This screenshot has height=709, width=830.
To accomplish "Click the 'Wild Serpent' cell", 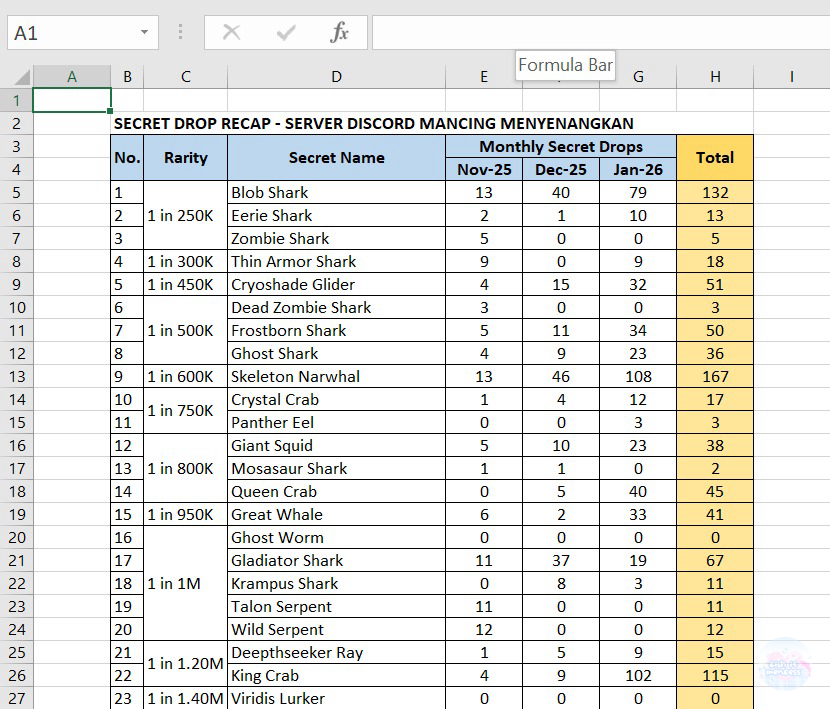I will 336,630.
